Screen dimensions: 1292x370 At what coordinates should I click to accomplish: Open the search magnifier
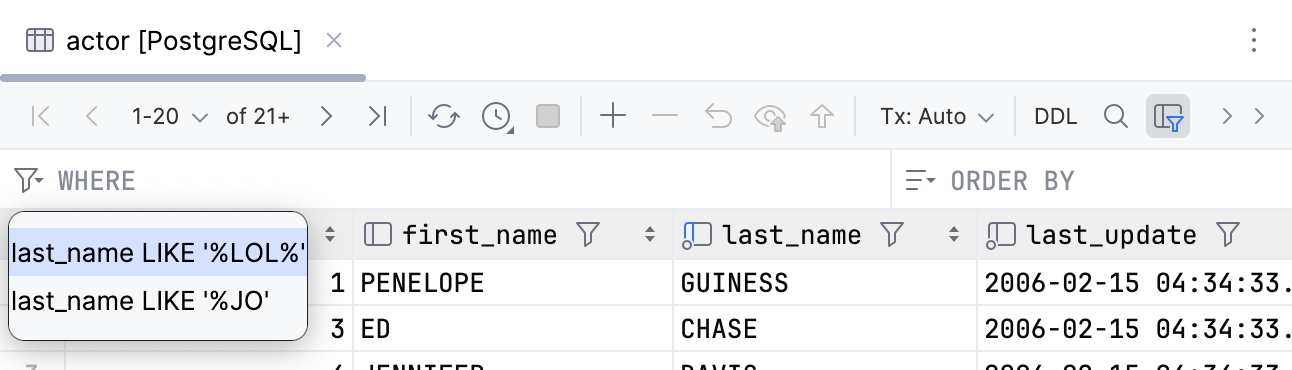[1115, 116]
